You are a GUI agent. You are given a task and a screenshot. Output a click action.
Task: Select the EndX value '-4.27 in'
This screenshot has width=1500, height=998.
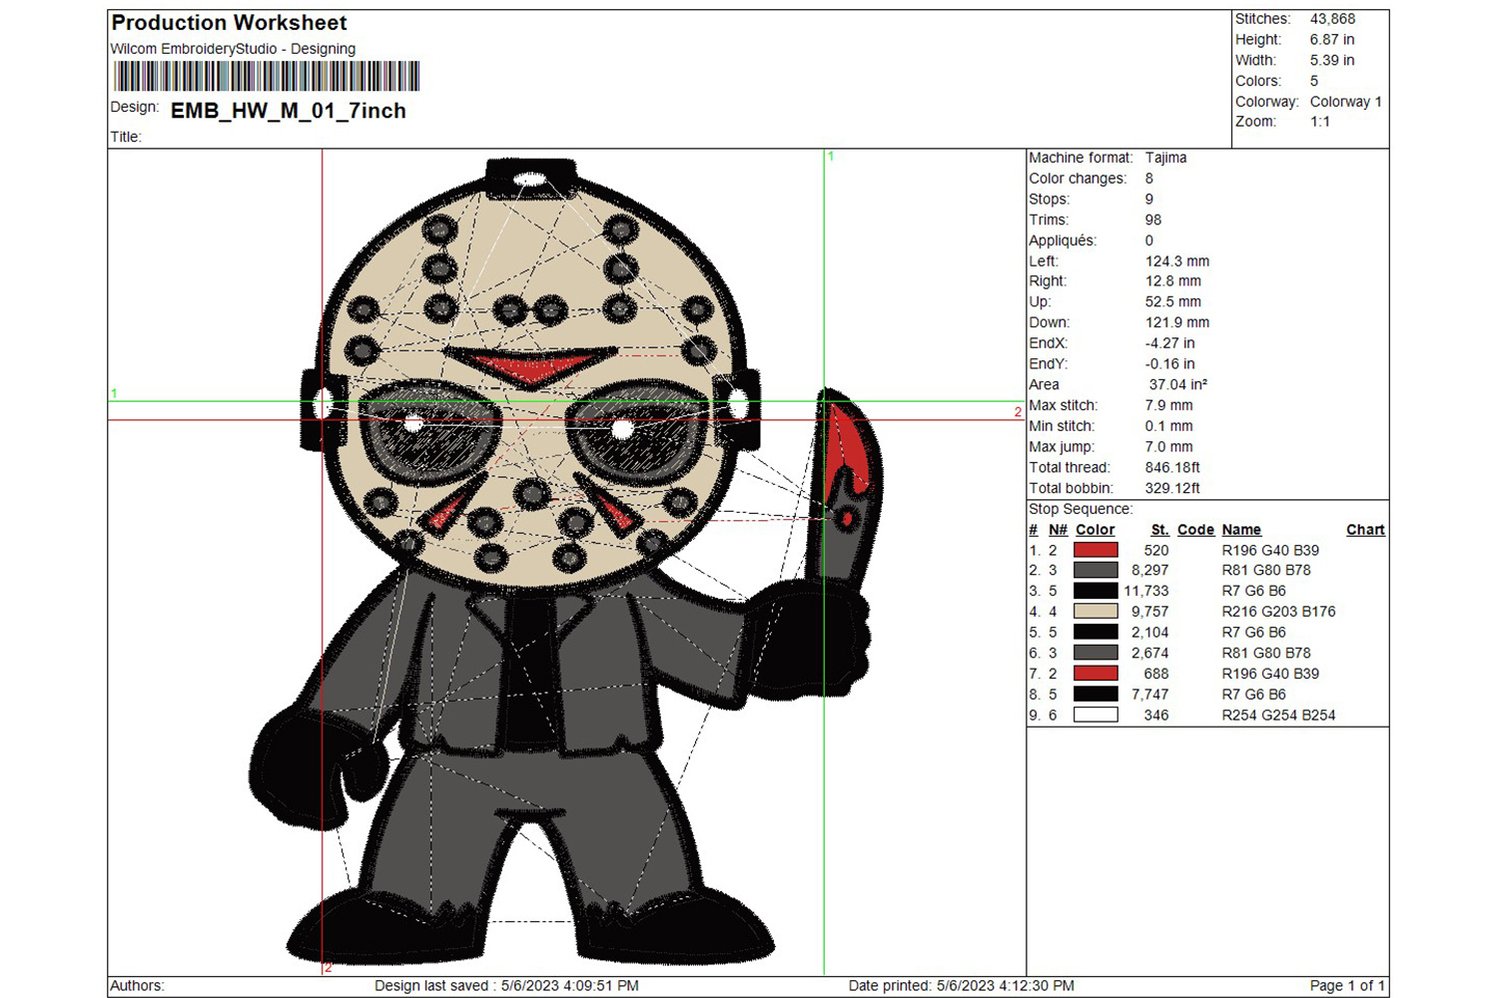(x=1170, y=344)
